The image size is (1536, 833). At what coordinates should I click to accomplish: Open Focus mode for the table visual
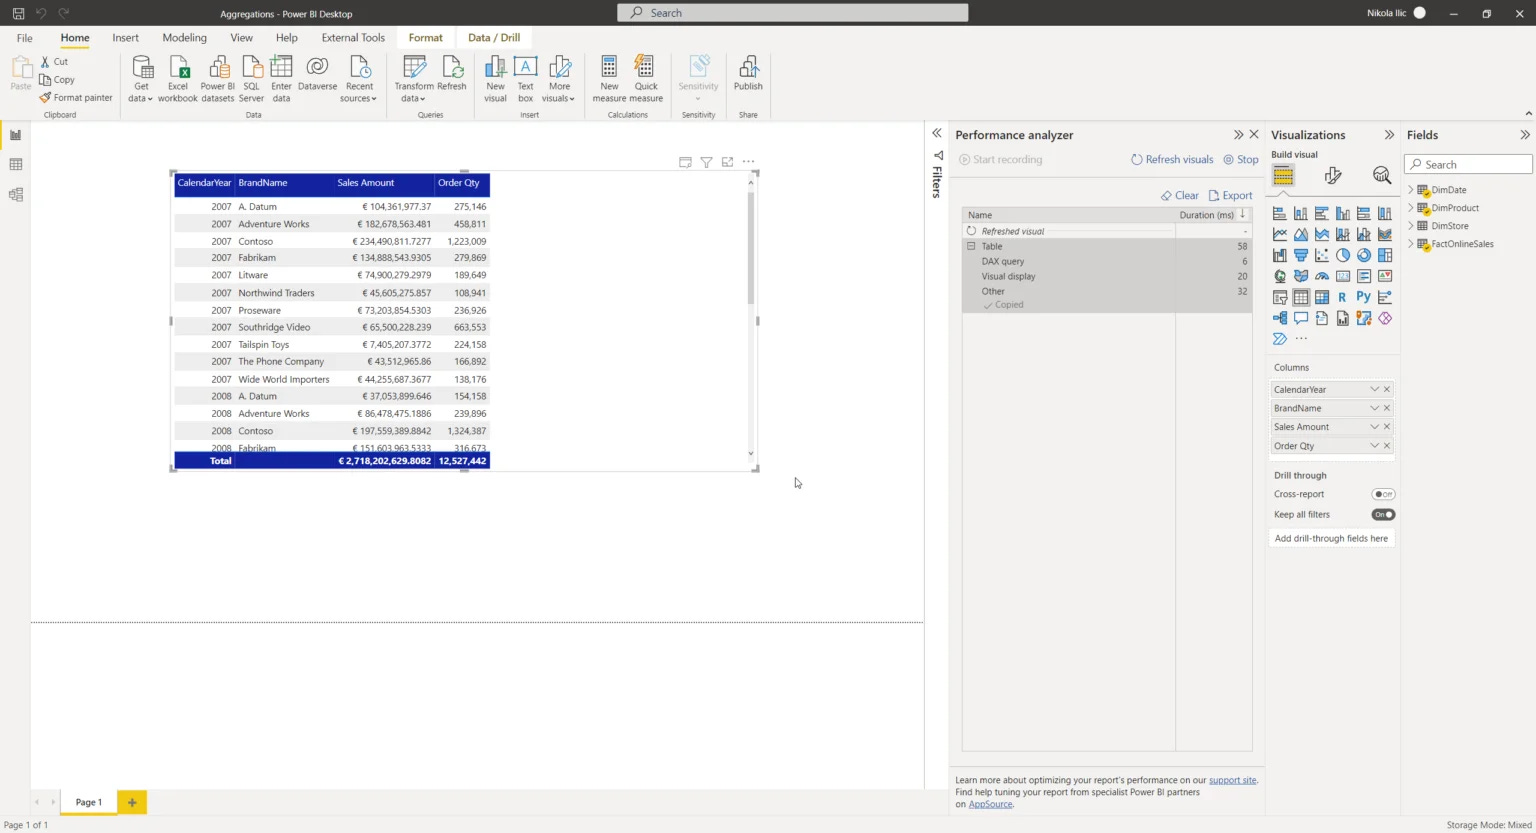click(727, 162)
